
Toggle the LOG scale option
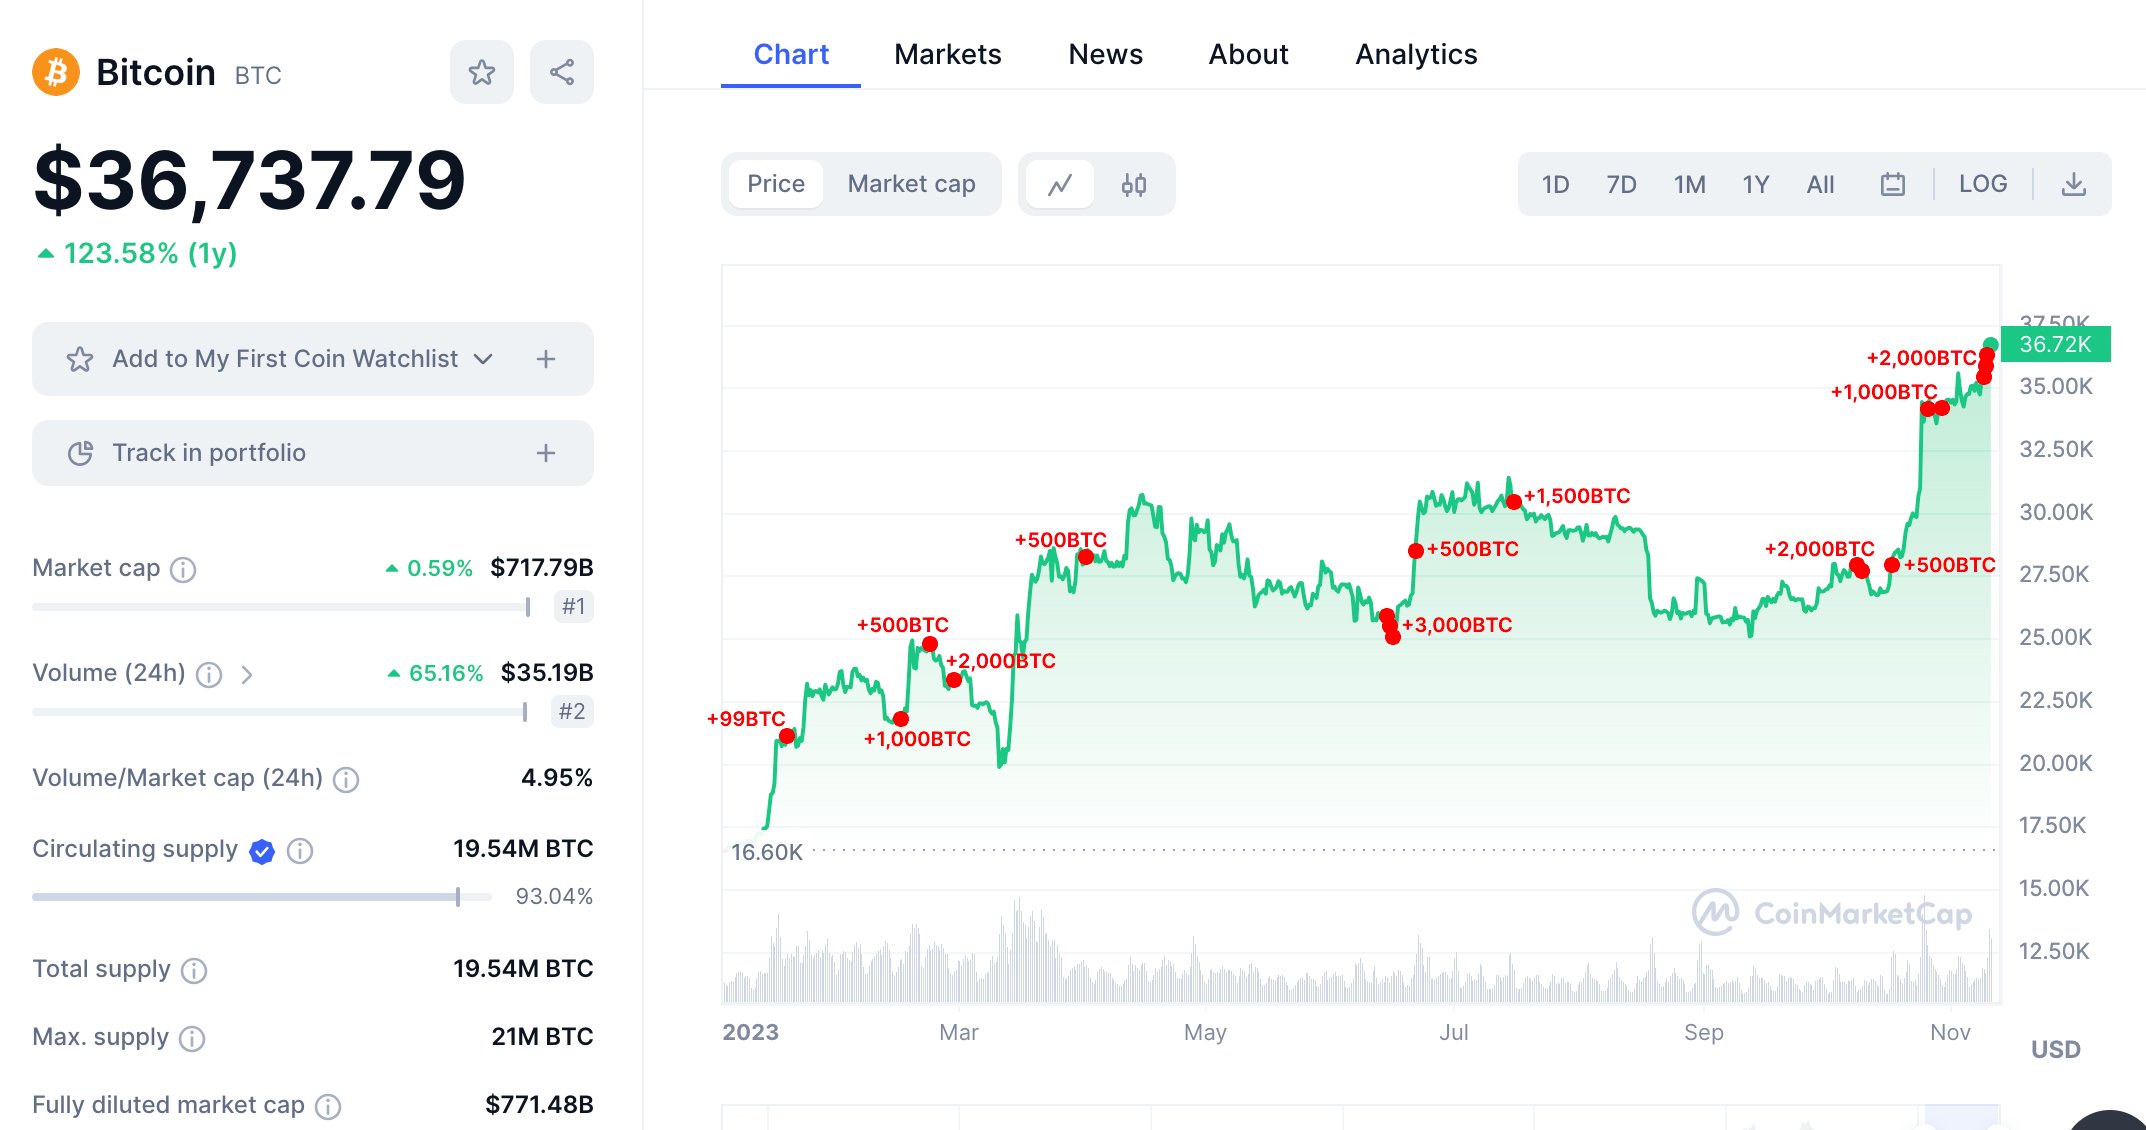(1982, 184)
